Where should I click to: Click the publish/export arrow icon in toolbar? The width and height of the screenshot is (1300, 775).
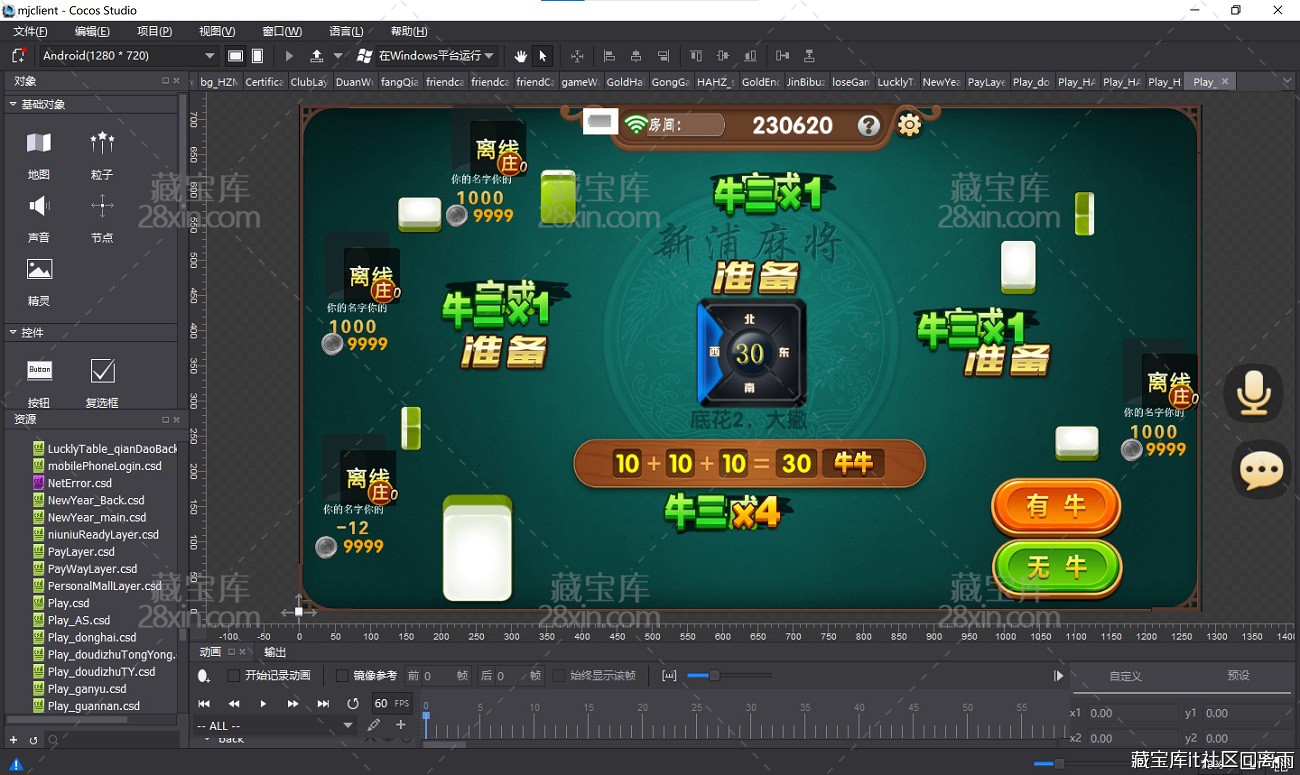(317, 56)
